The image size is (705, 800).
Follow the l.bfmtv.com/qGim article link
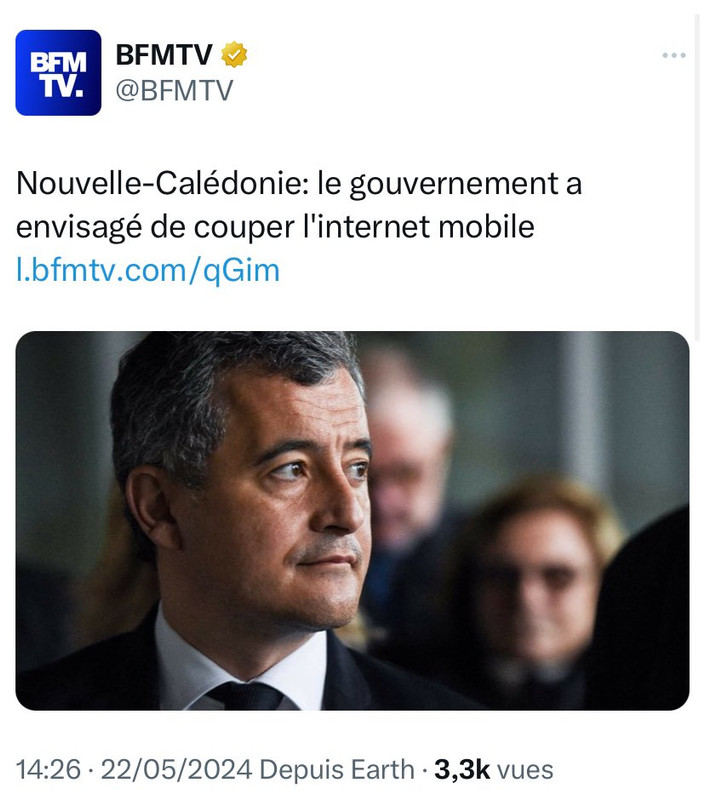tap(148, 270)
